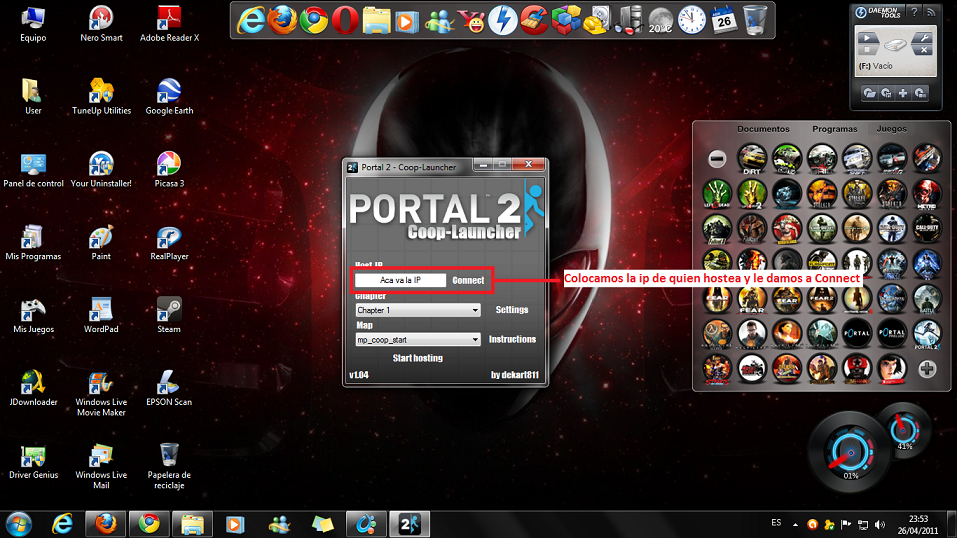Open the recycle bin in the dock
This screenshot has width=957, height=538.
tap(756, 20)
